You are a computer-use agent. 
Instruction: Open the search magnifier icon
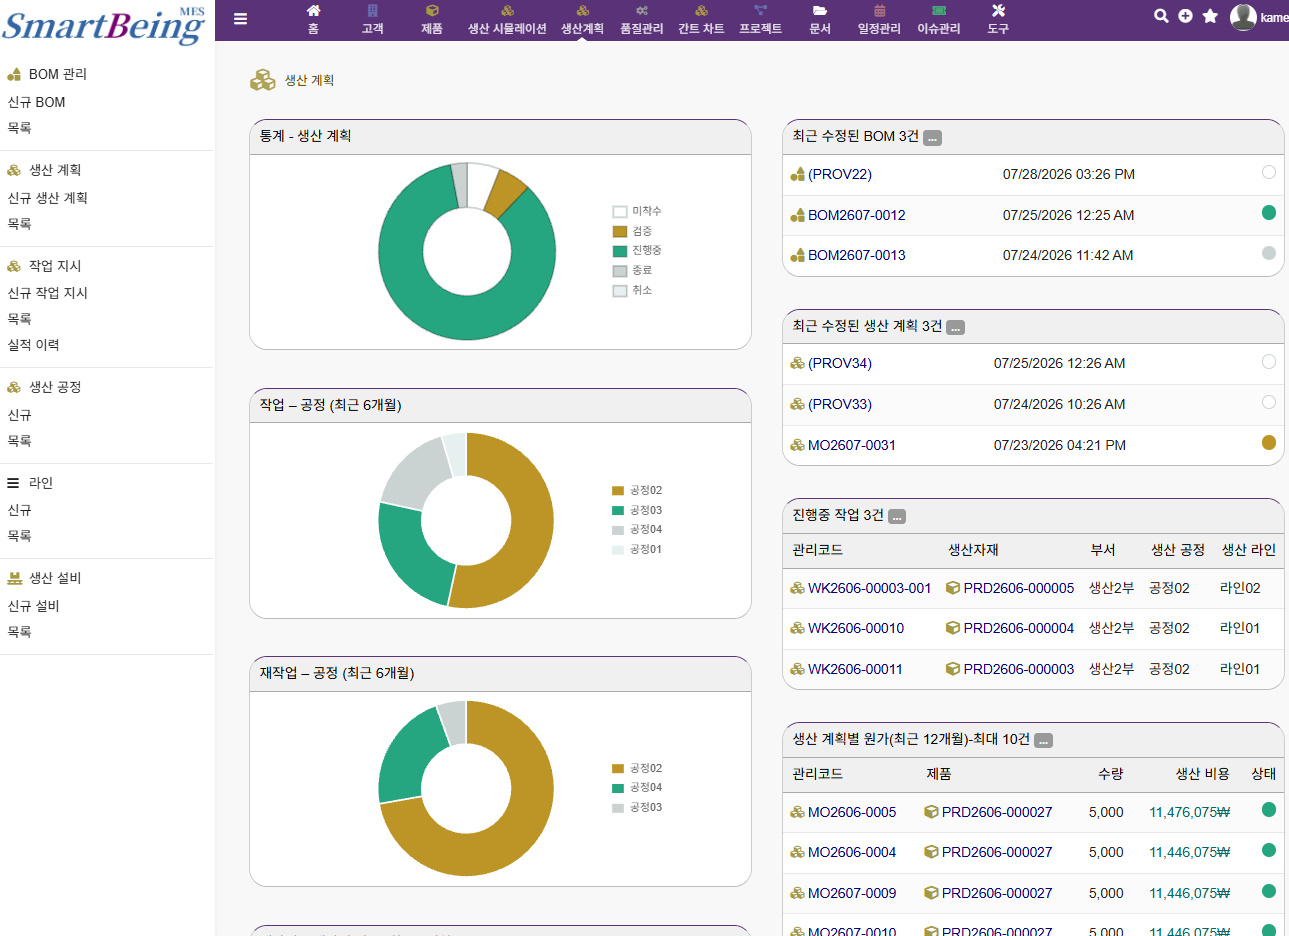[x=1161, y=16]
